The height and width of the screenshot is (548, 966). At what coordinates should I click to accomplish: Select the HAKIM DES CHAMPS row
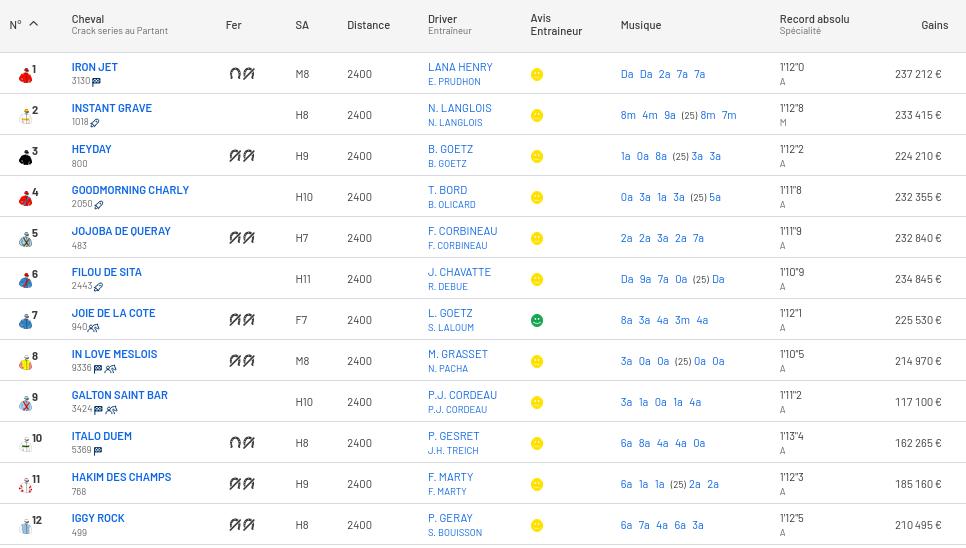point(483,483)
